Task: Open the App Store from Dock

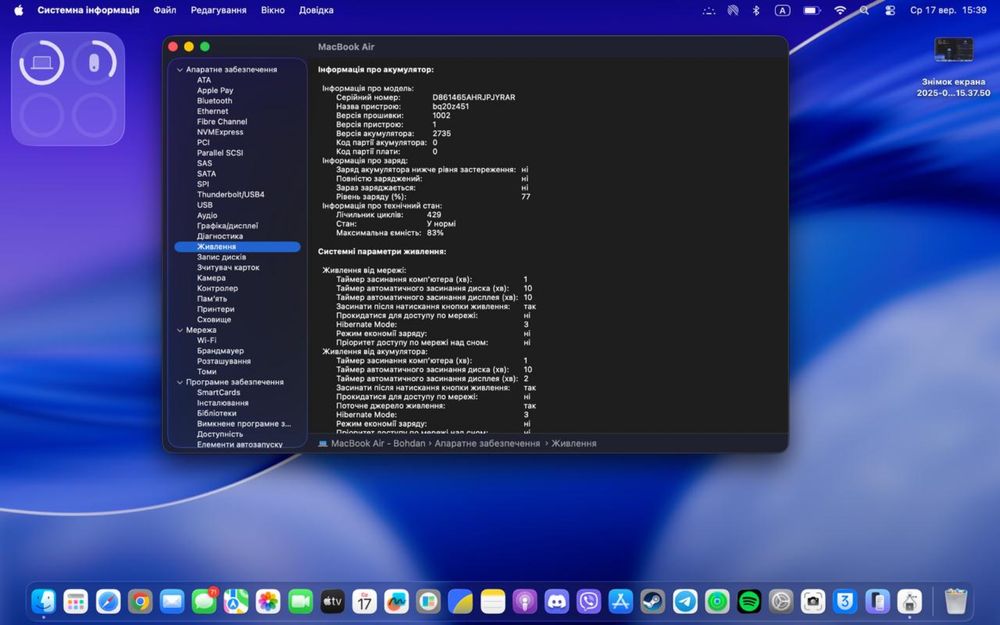Action: click(x=621, y=601)
